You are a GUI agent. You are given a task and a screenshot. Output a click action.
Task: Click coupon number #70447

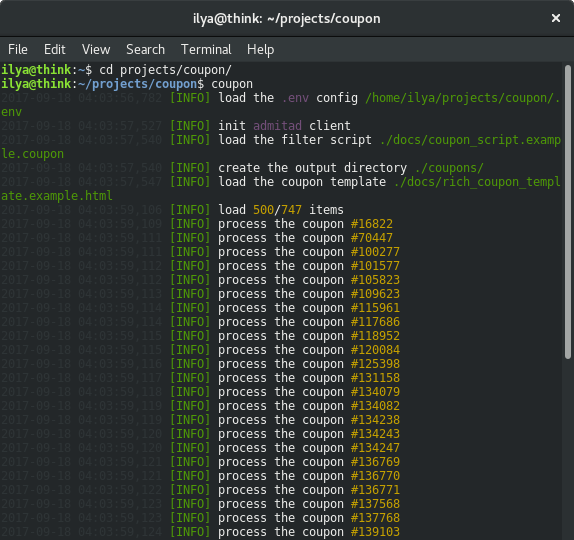372,238
